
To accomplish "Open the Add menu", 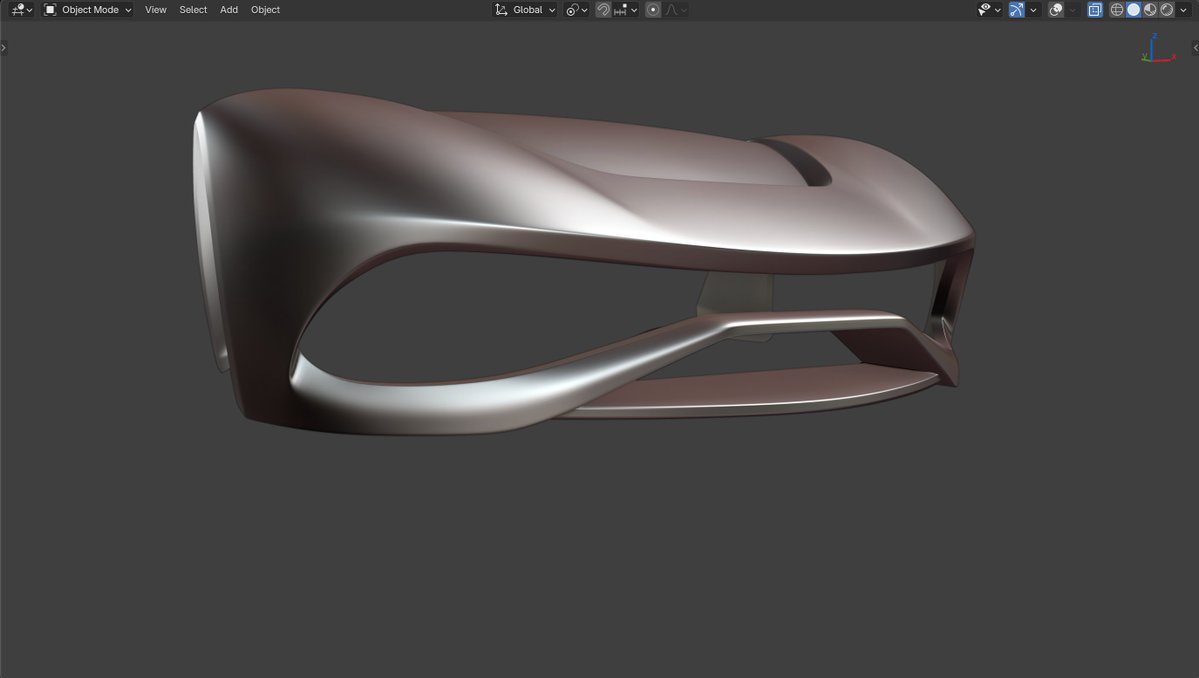I will (228, 9).
